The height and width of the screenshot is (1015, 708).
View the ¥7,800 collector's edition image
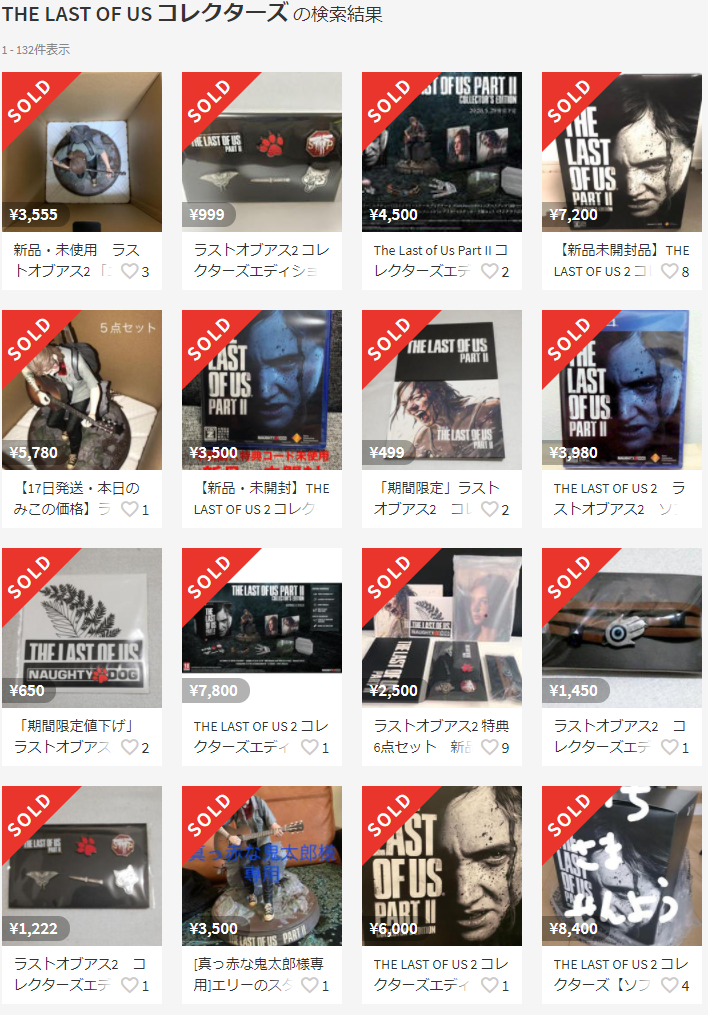pyautogui.click(x=262, y=628)
